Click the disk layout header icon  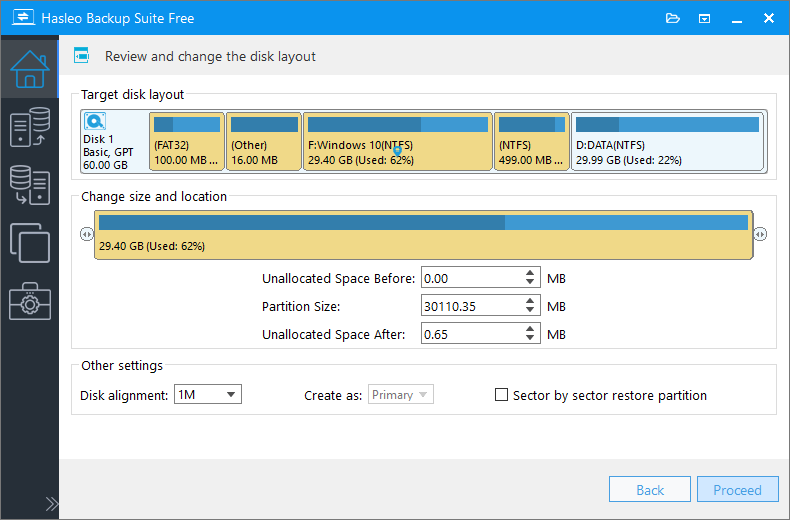coord(81,55)
